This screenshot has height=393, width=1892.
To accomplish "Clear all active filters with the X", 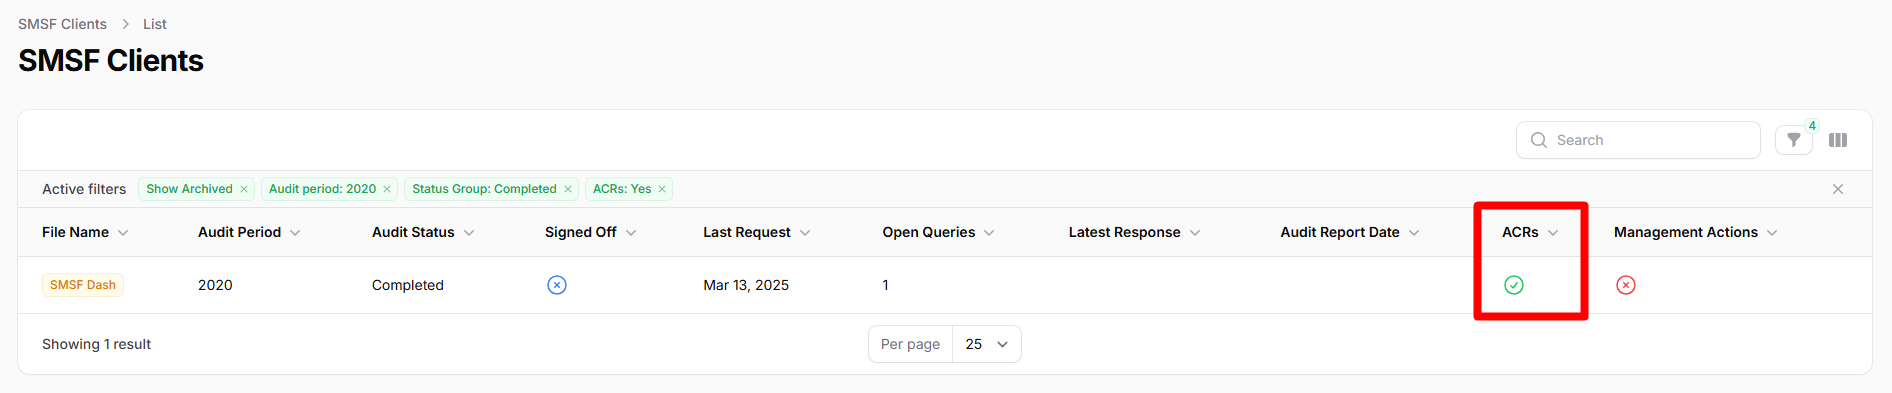I will coord(1838,189).
